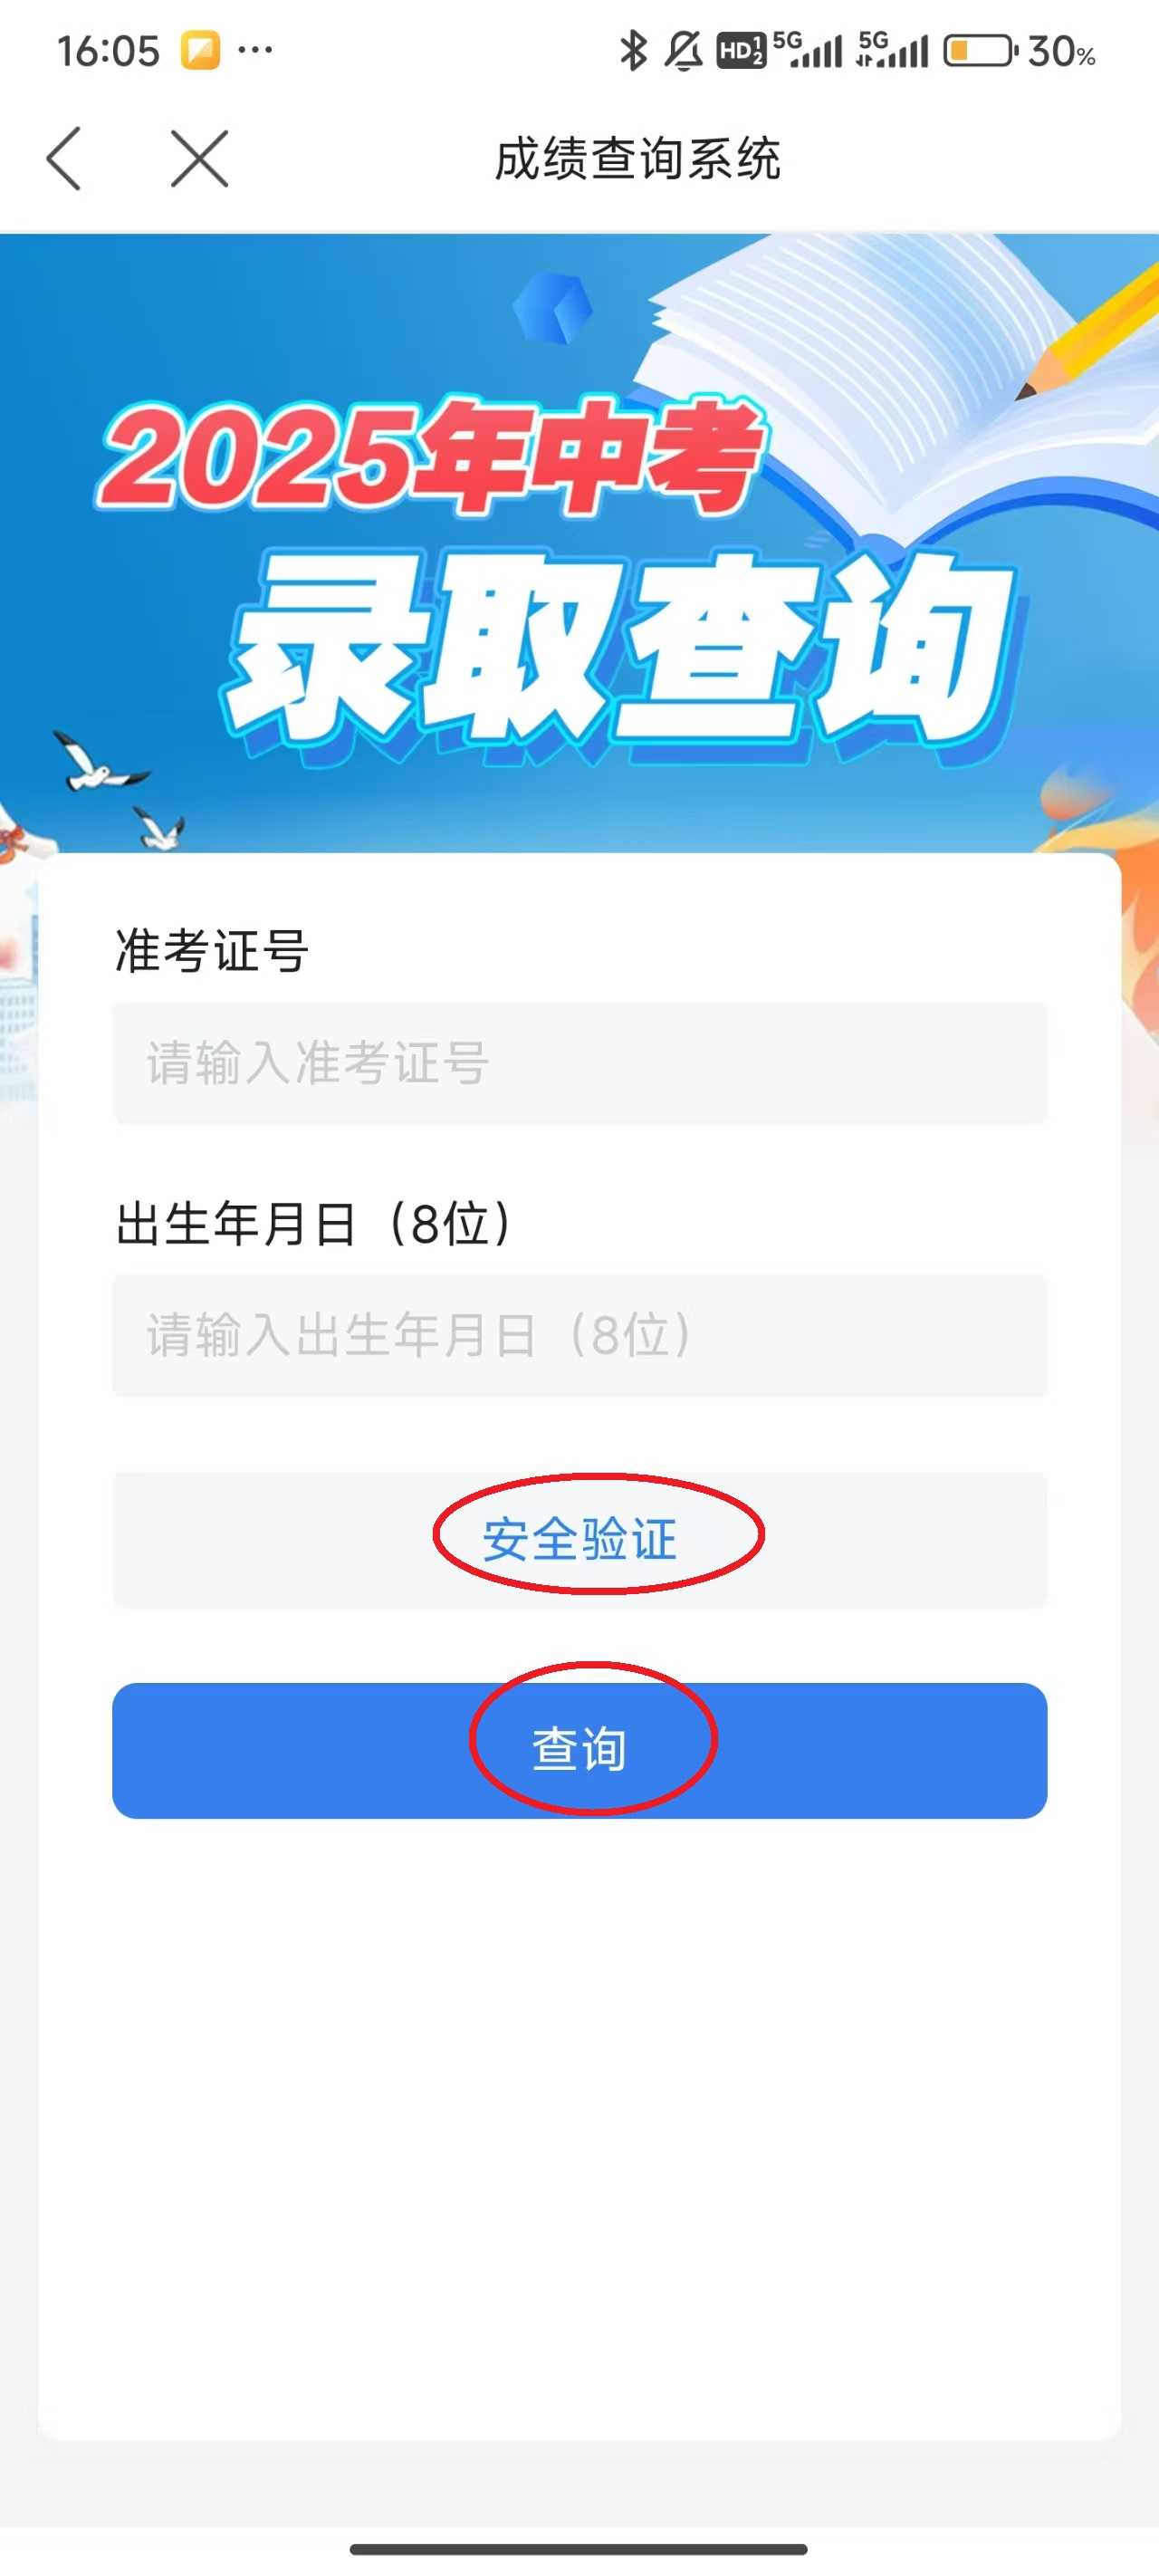Viewport: 1159px width, 2576px height.
Task: Tap the 成绩查询系统 page title
Action: (638, 159)
